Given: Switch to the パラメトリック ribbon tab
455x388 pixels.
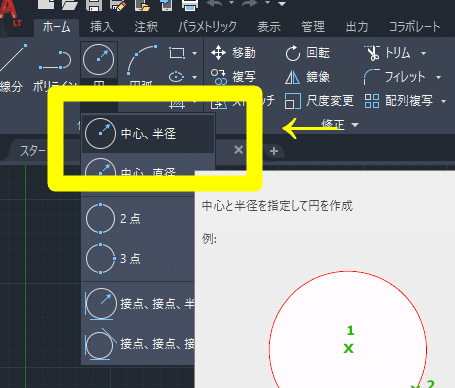Looking at the screenshot, I should [x=207, y=27].
